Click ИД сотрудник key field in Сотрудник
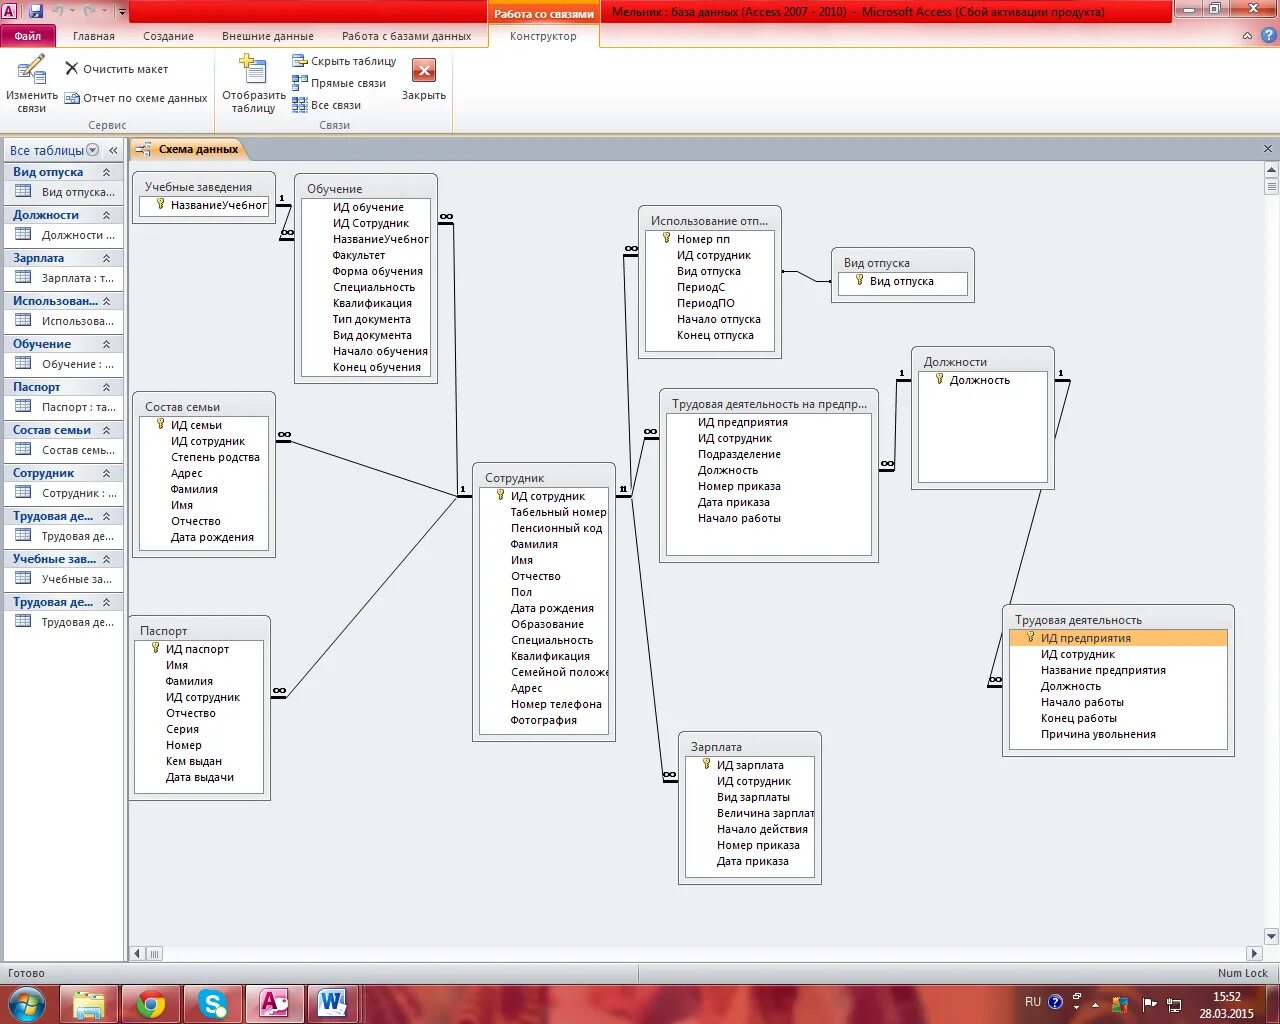The height and width of the screenshot is (1024, 1280). tap(544, 496)
